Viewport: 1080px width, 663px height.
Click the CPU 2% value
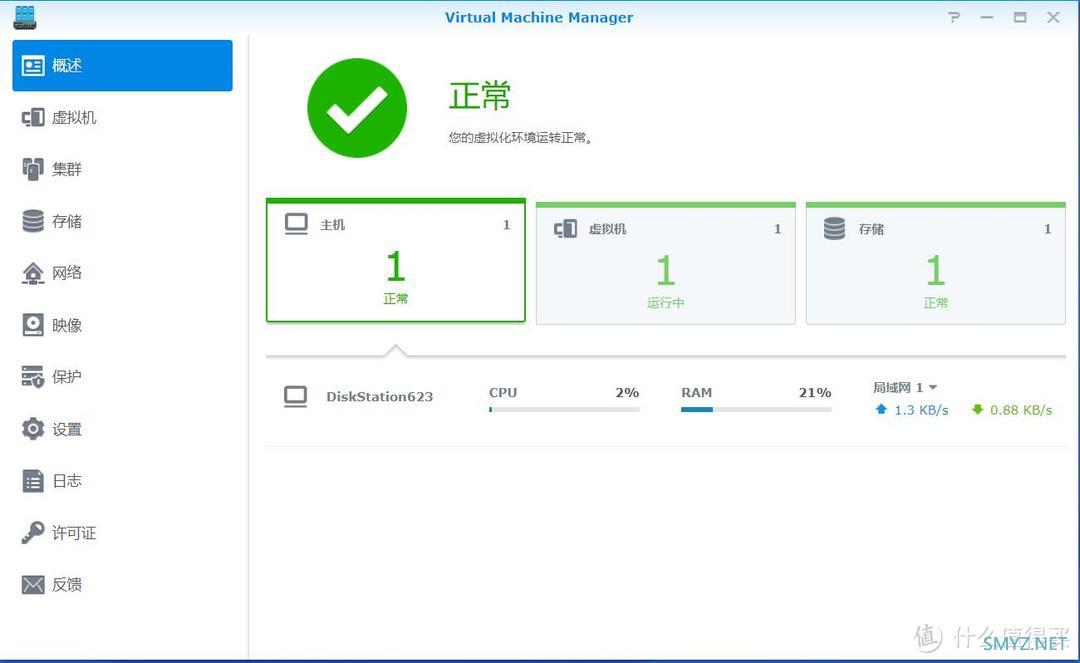pos(627,392)
